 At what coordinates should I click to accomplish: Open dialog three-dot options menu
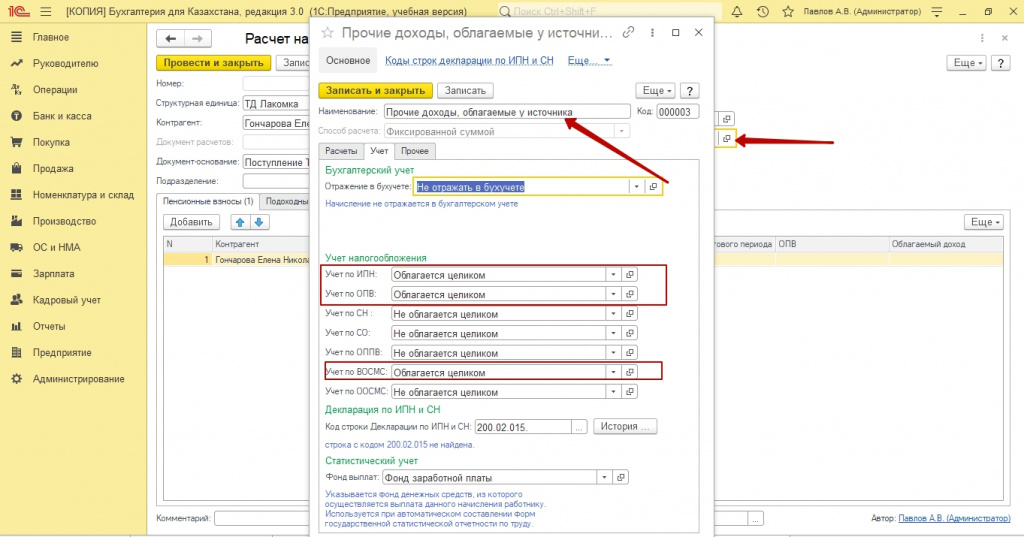[652, 33]
